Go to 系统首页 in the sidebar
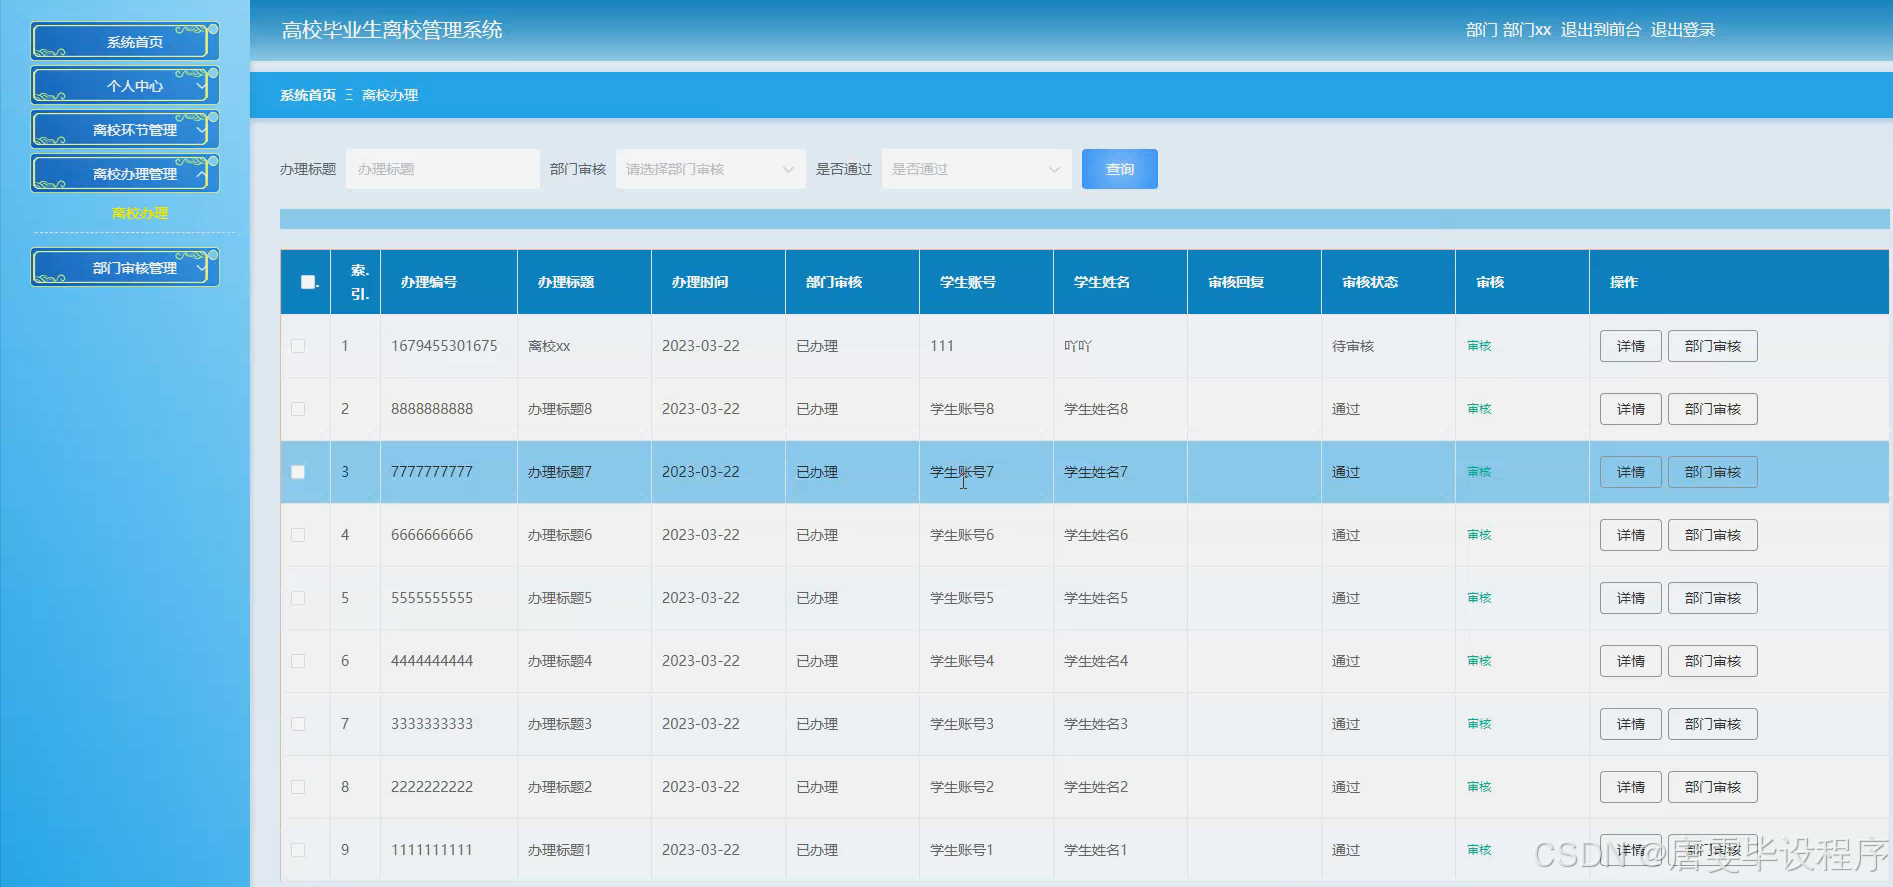1893x887 pixels. click(125, 41)
